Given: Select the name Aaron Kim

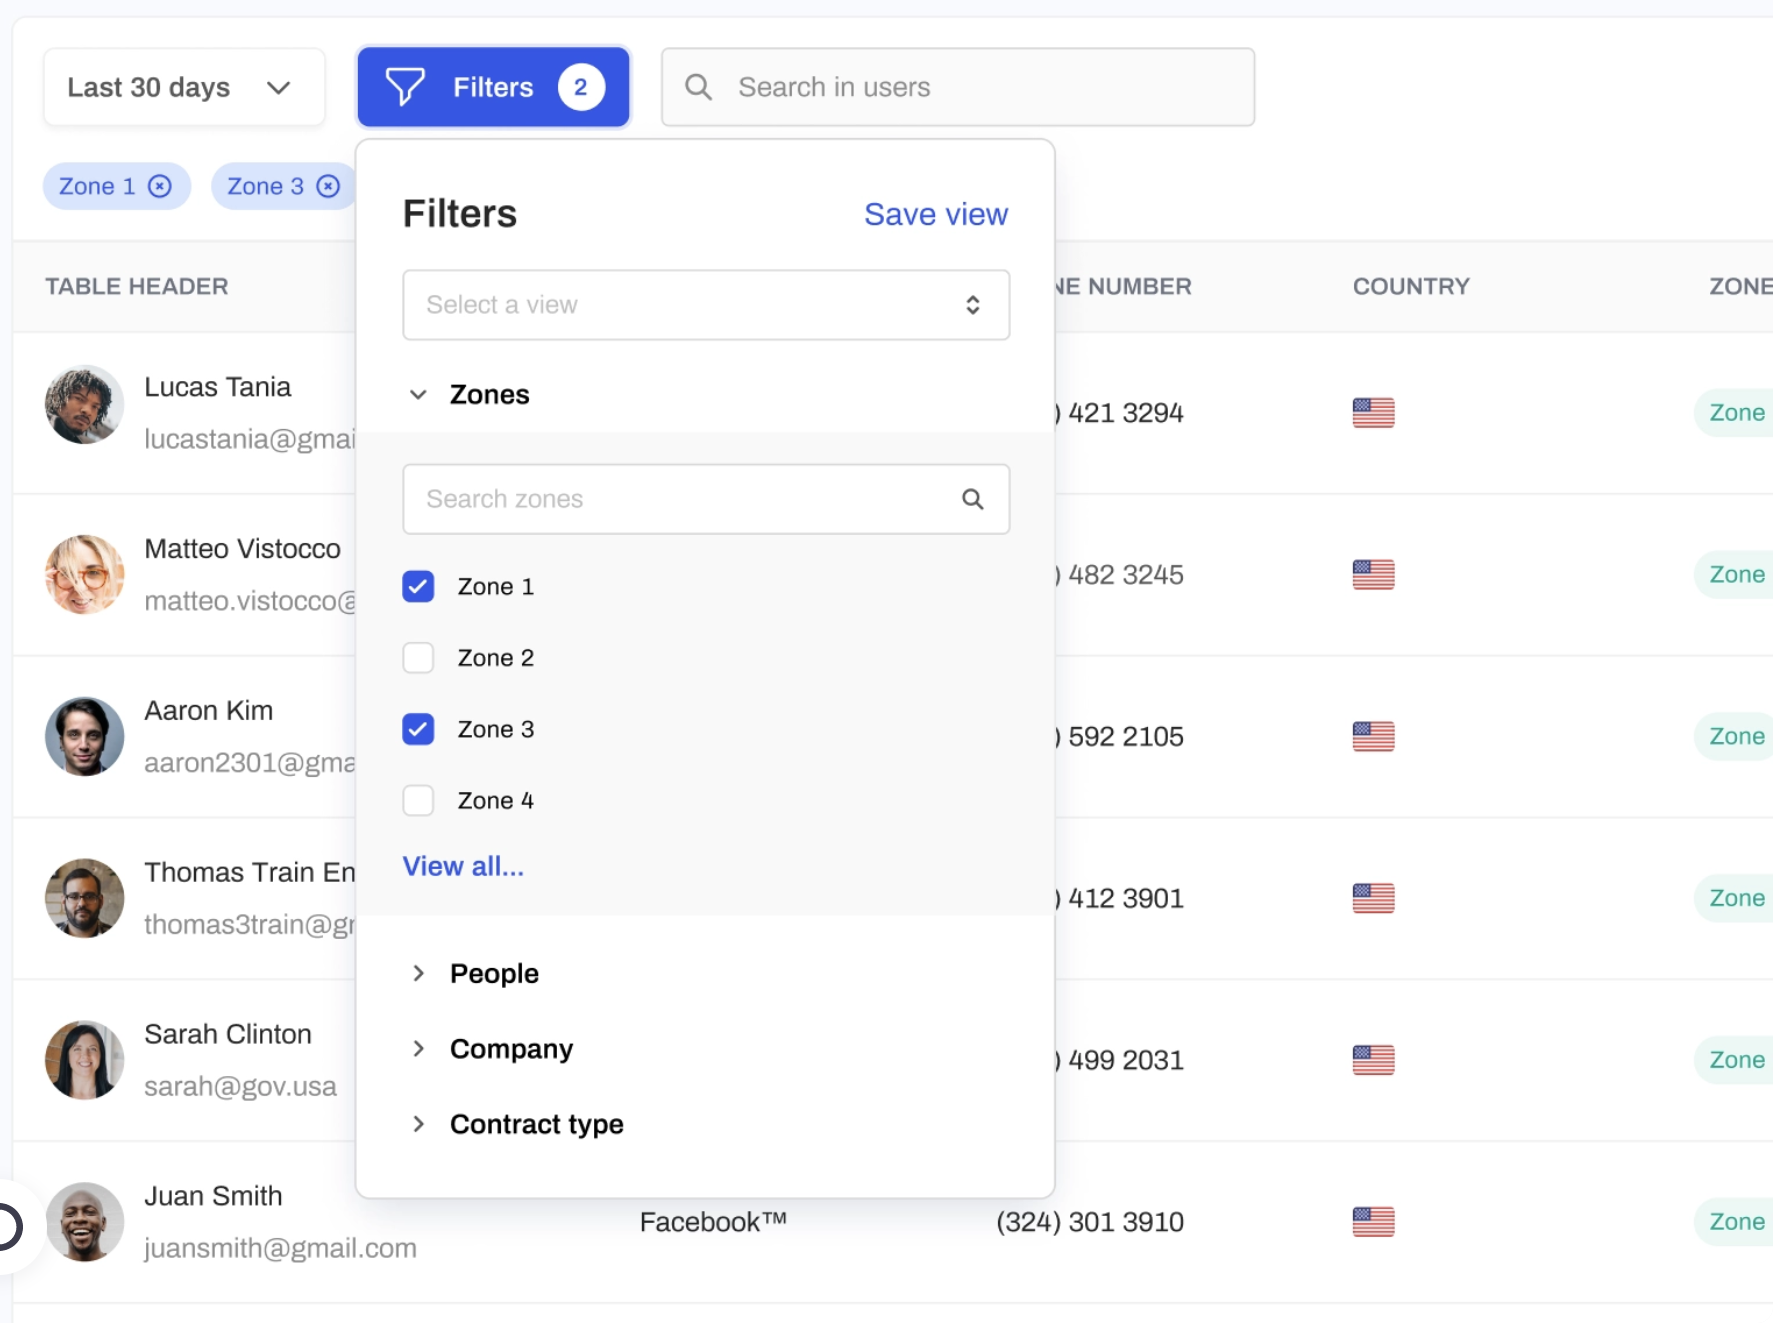Looking at the screenshot, I should pyautogui.click(x=209, y=711).
